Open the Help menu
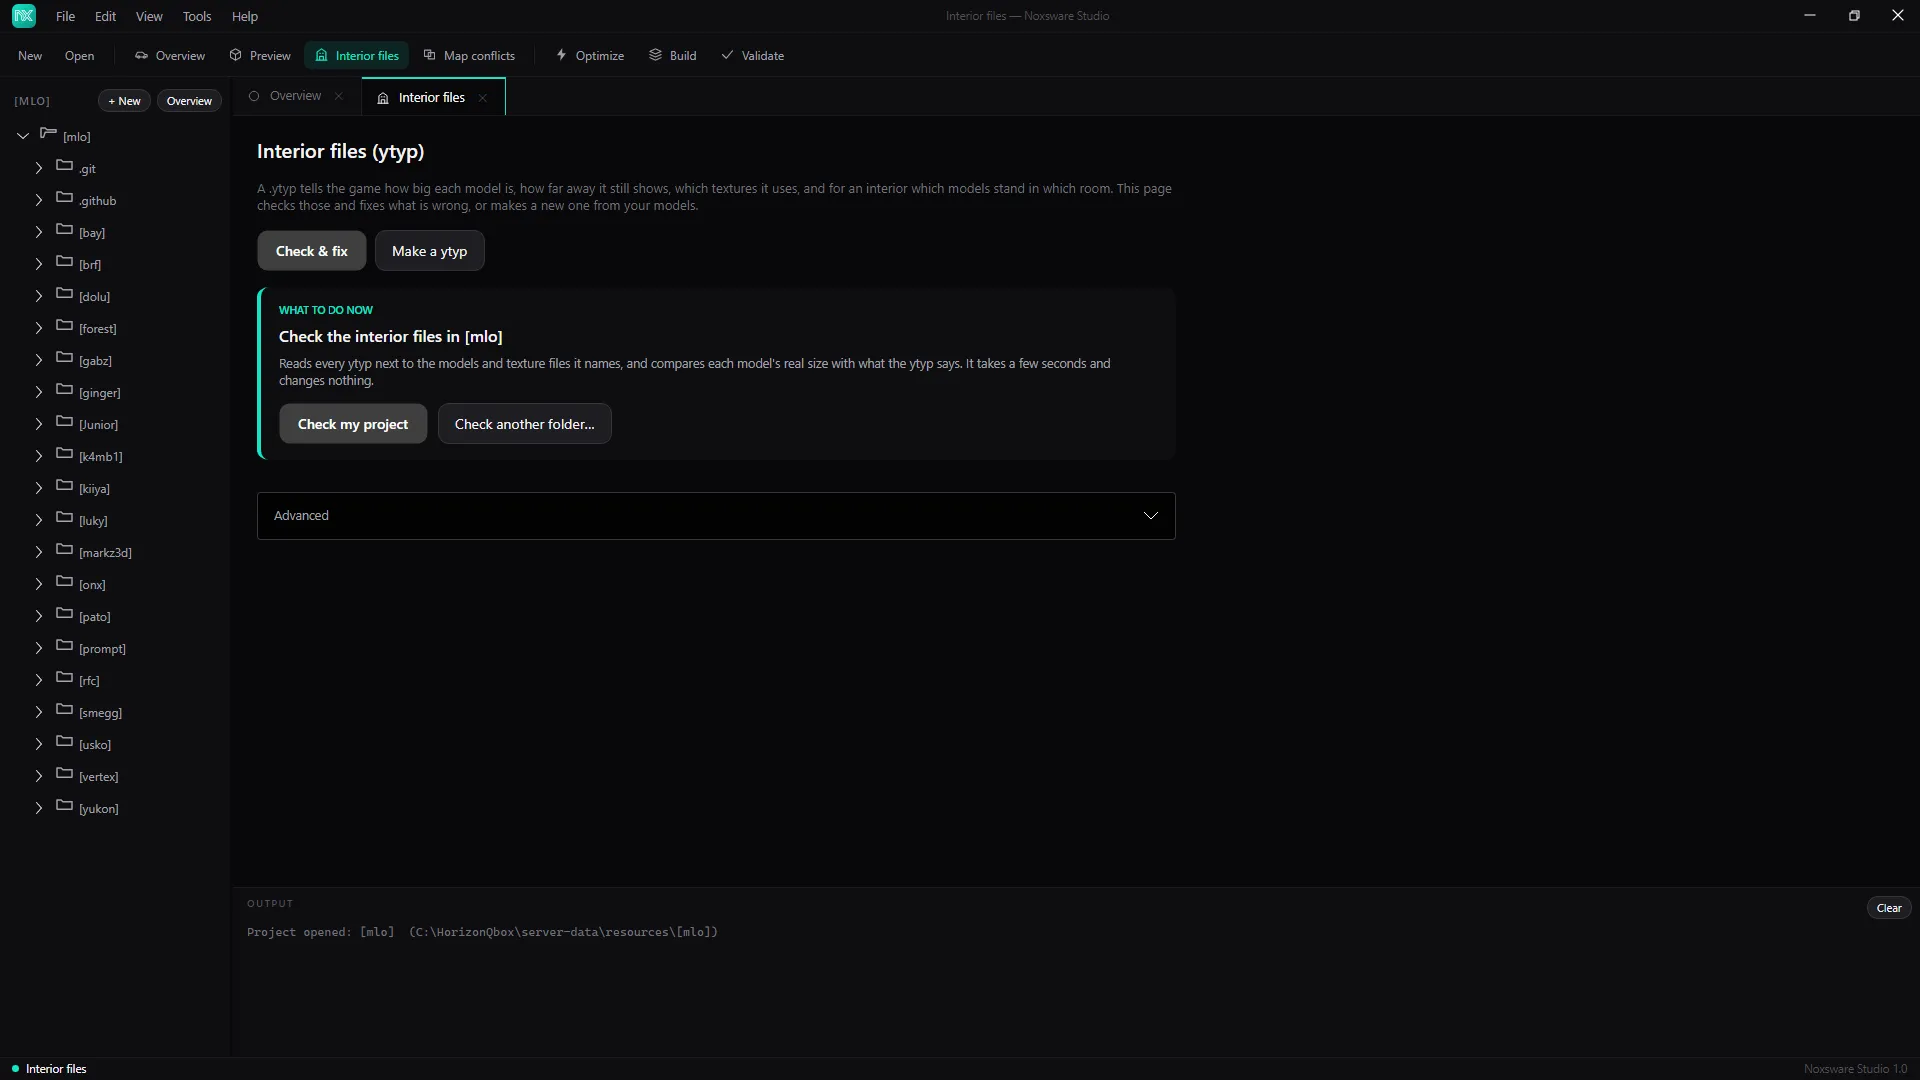The width and height of the screenshot is (1920, 1080). click(x=245, y=16)
